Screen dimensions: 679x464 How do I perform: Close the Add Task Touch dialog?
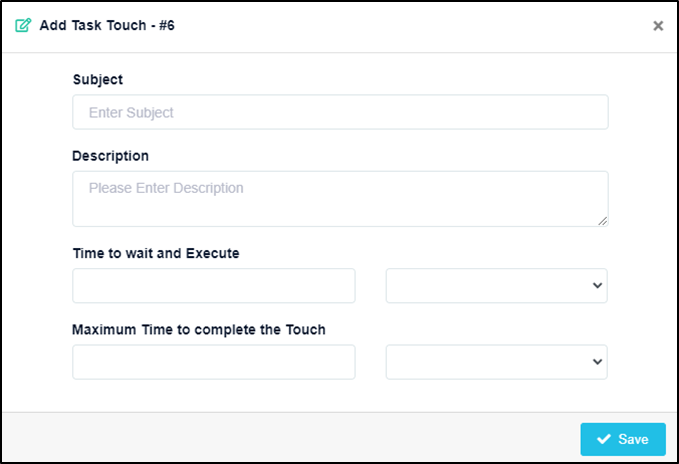click(658, 26)
